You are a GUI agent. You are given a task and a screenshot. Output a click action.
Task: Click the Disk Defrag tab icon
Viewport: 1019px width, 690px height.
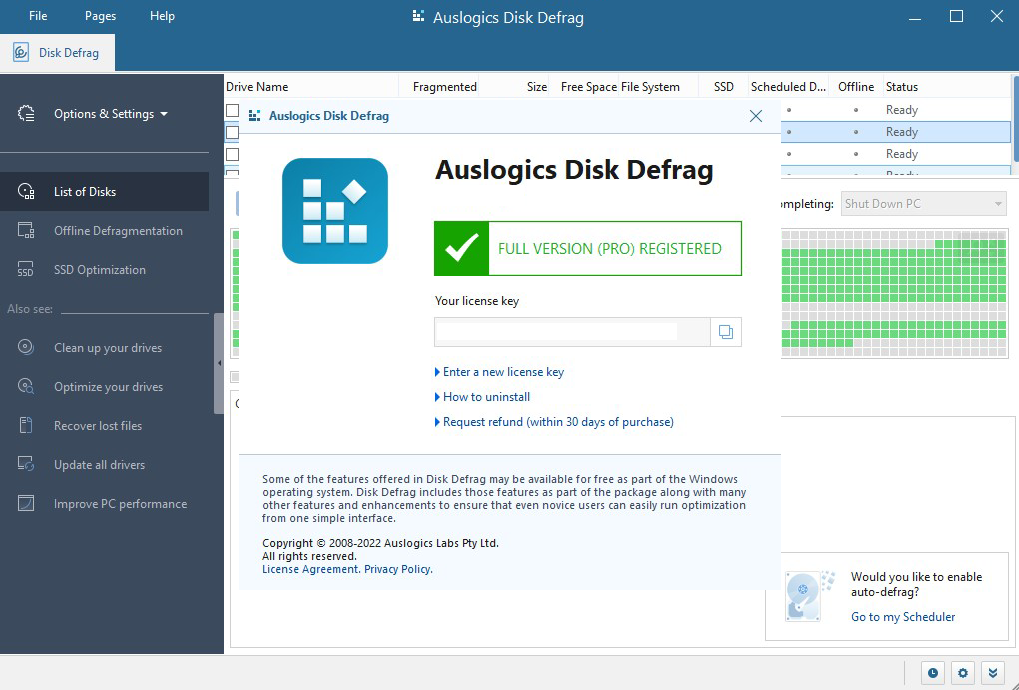point(21,53)
